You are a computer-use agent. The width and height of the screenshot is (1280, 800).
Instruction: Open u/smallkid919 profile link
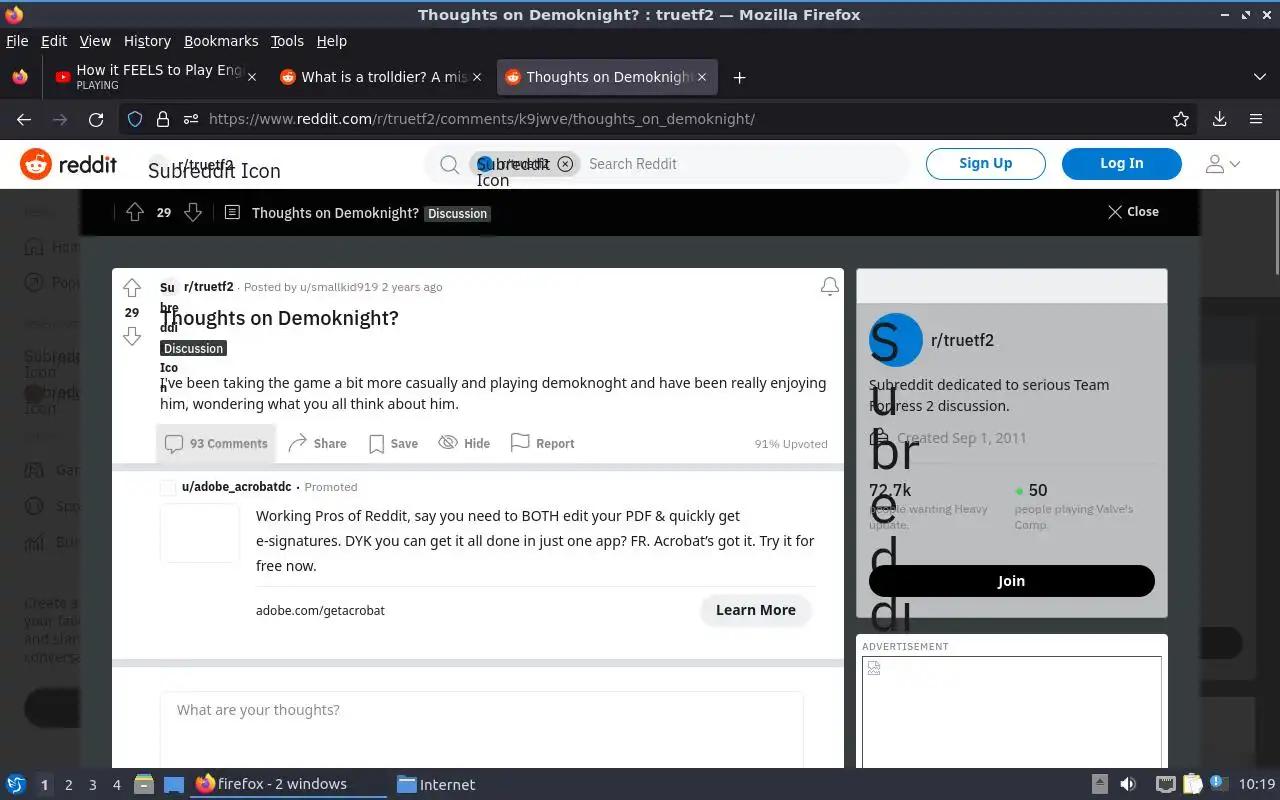339,287
